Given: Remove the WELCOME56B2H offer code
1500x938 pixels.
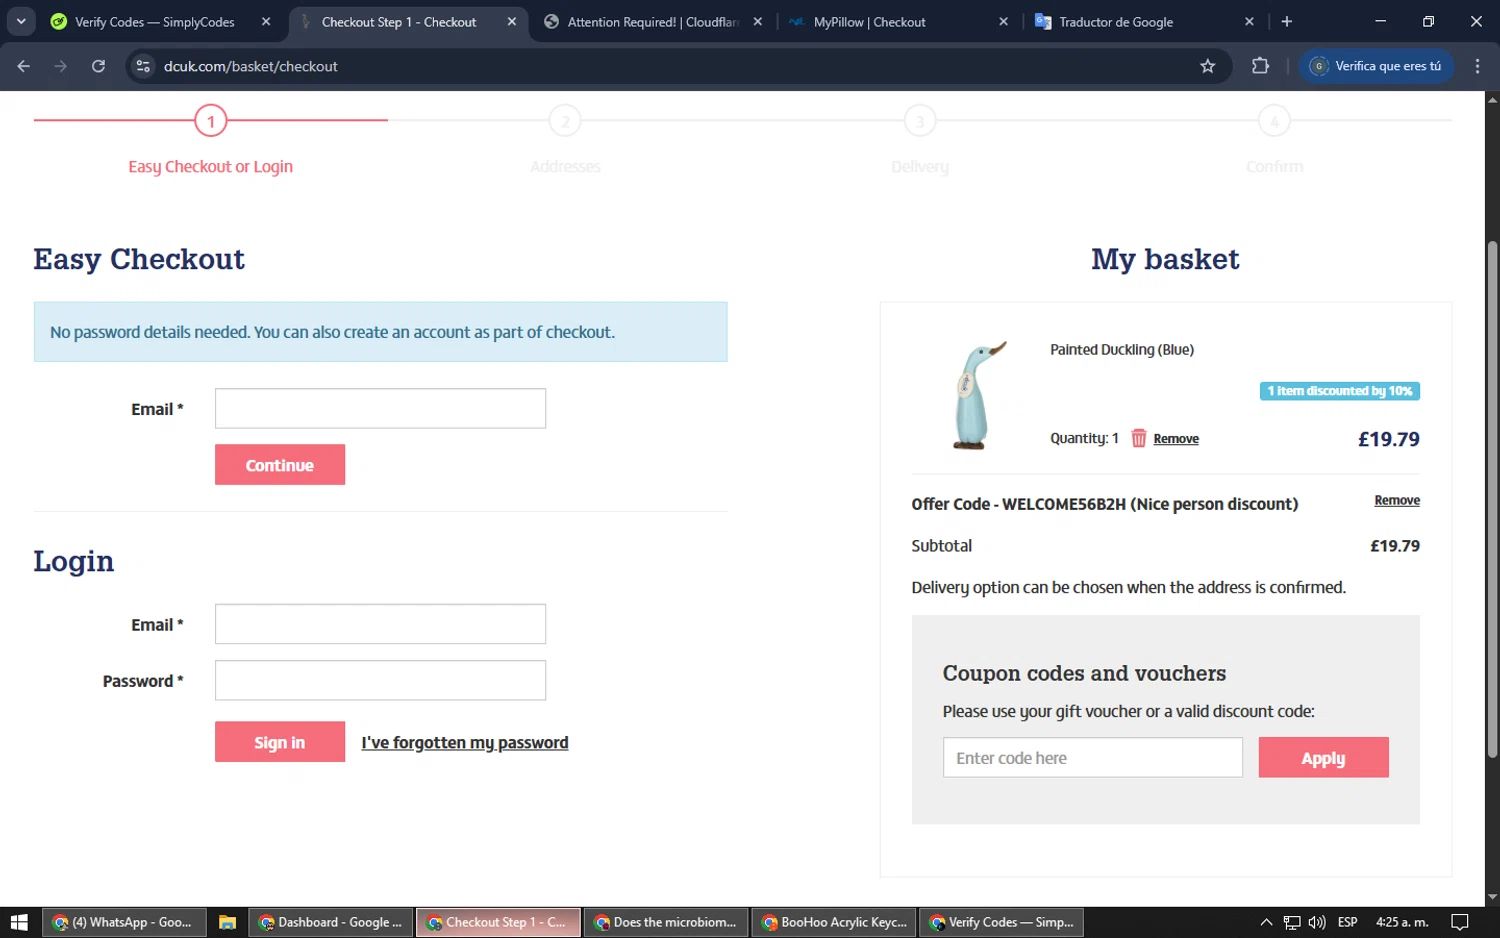Looking at the screenshot, I should click(1397, 500).
